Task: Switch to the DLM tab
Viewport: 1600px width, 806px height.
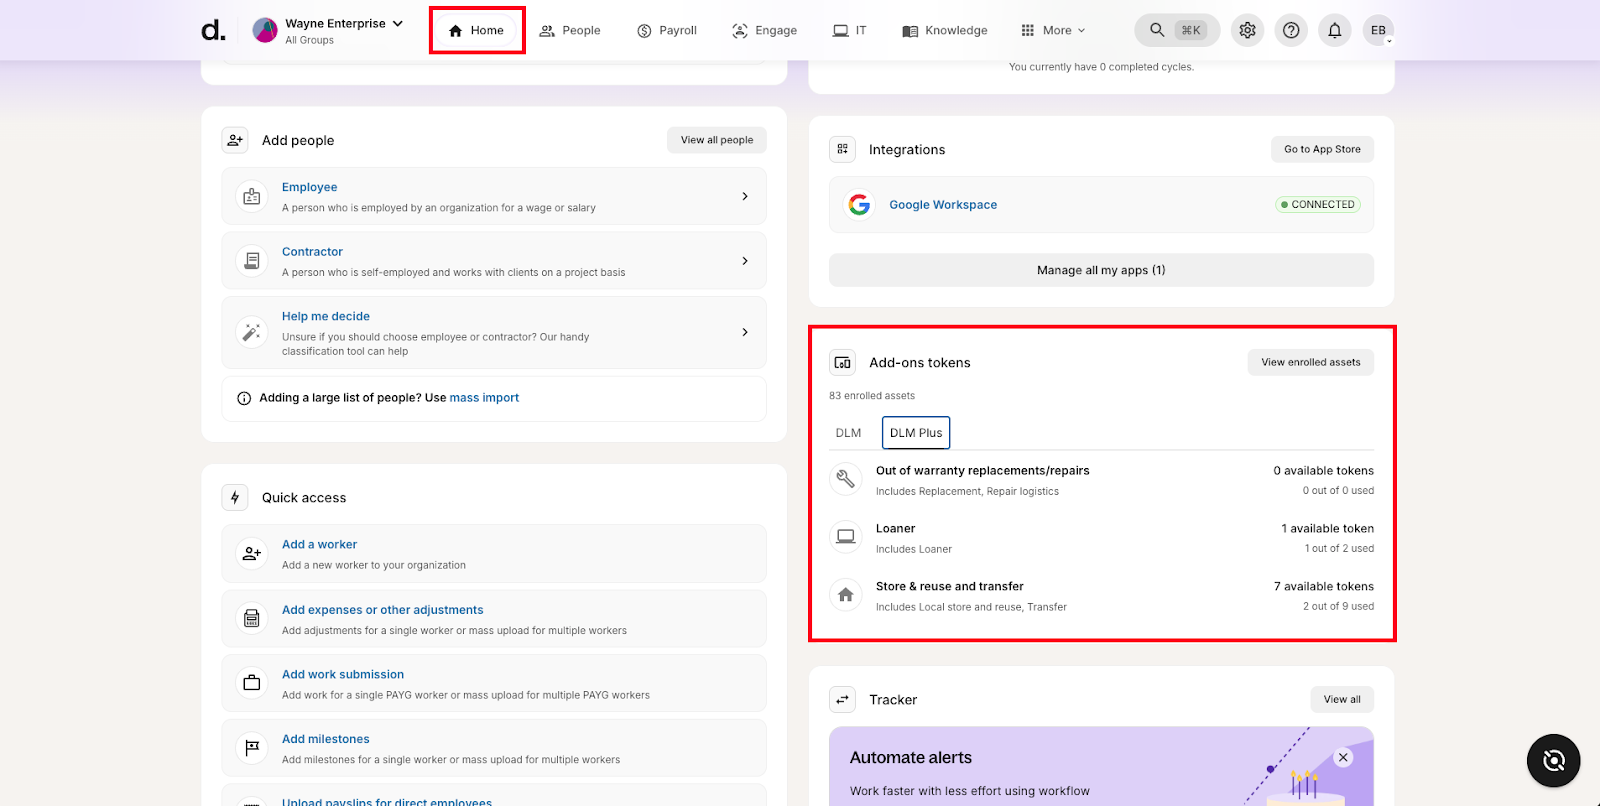Action: coord(848,433)
